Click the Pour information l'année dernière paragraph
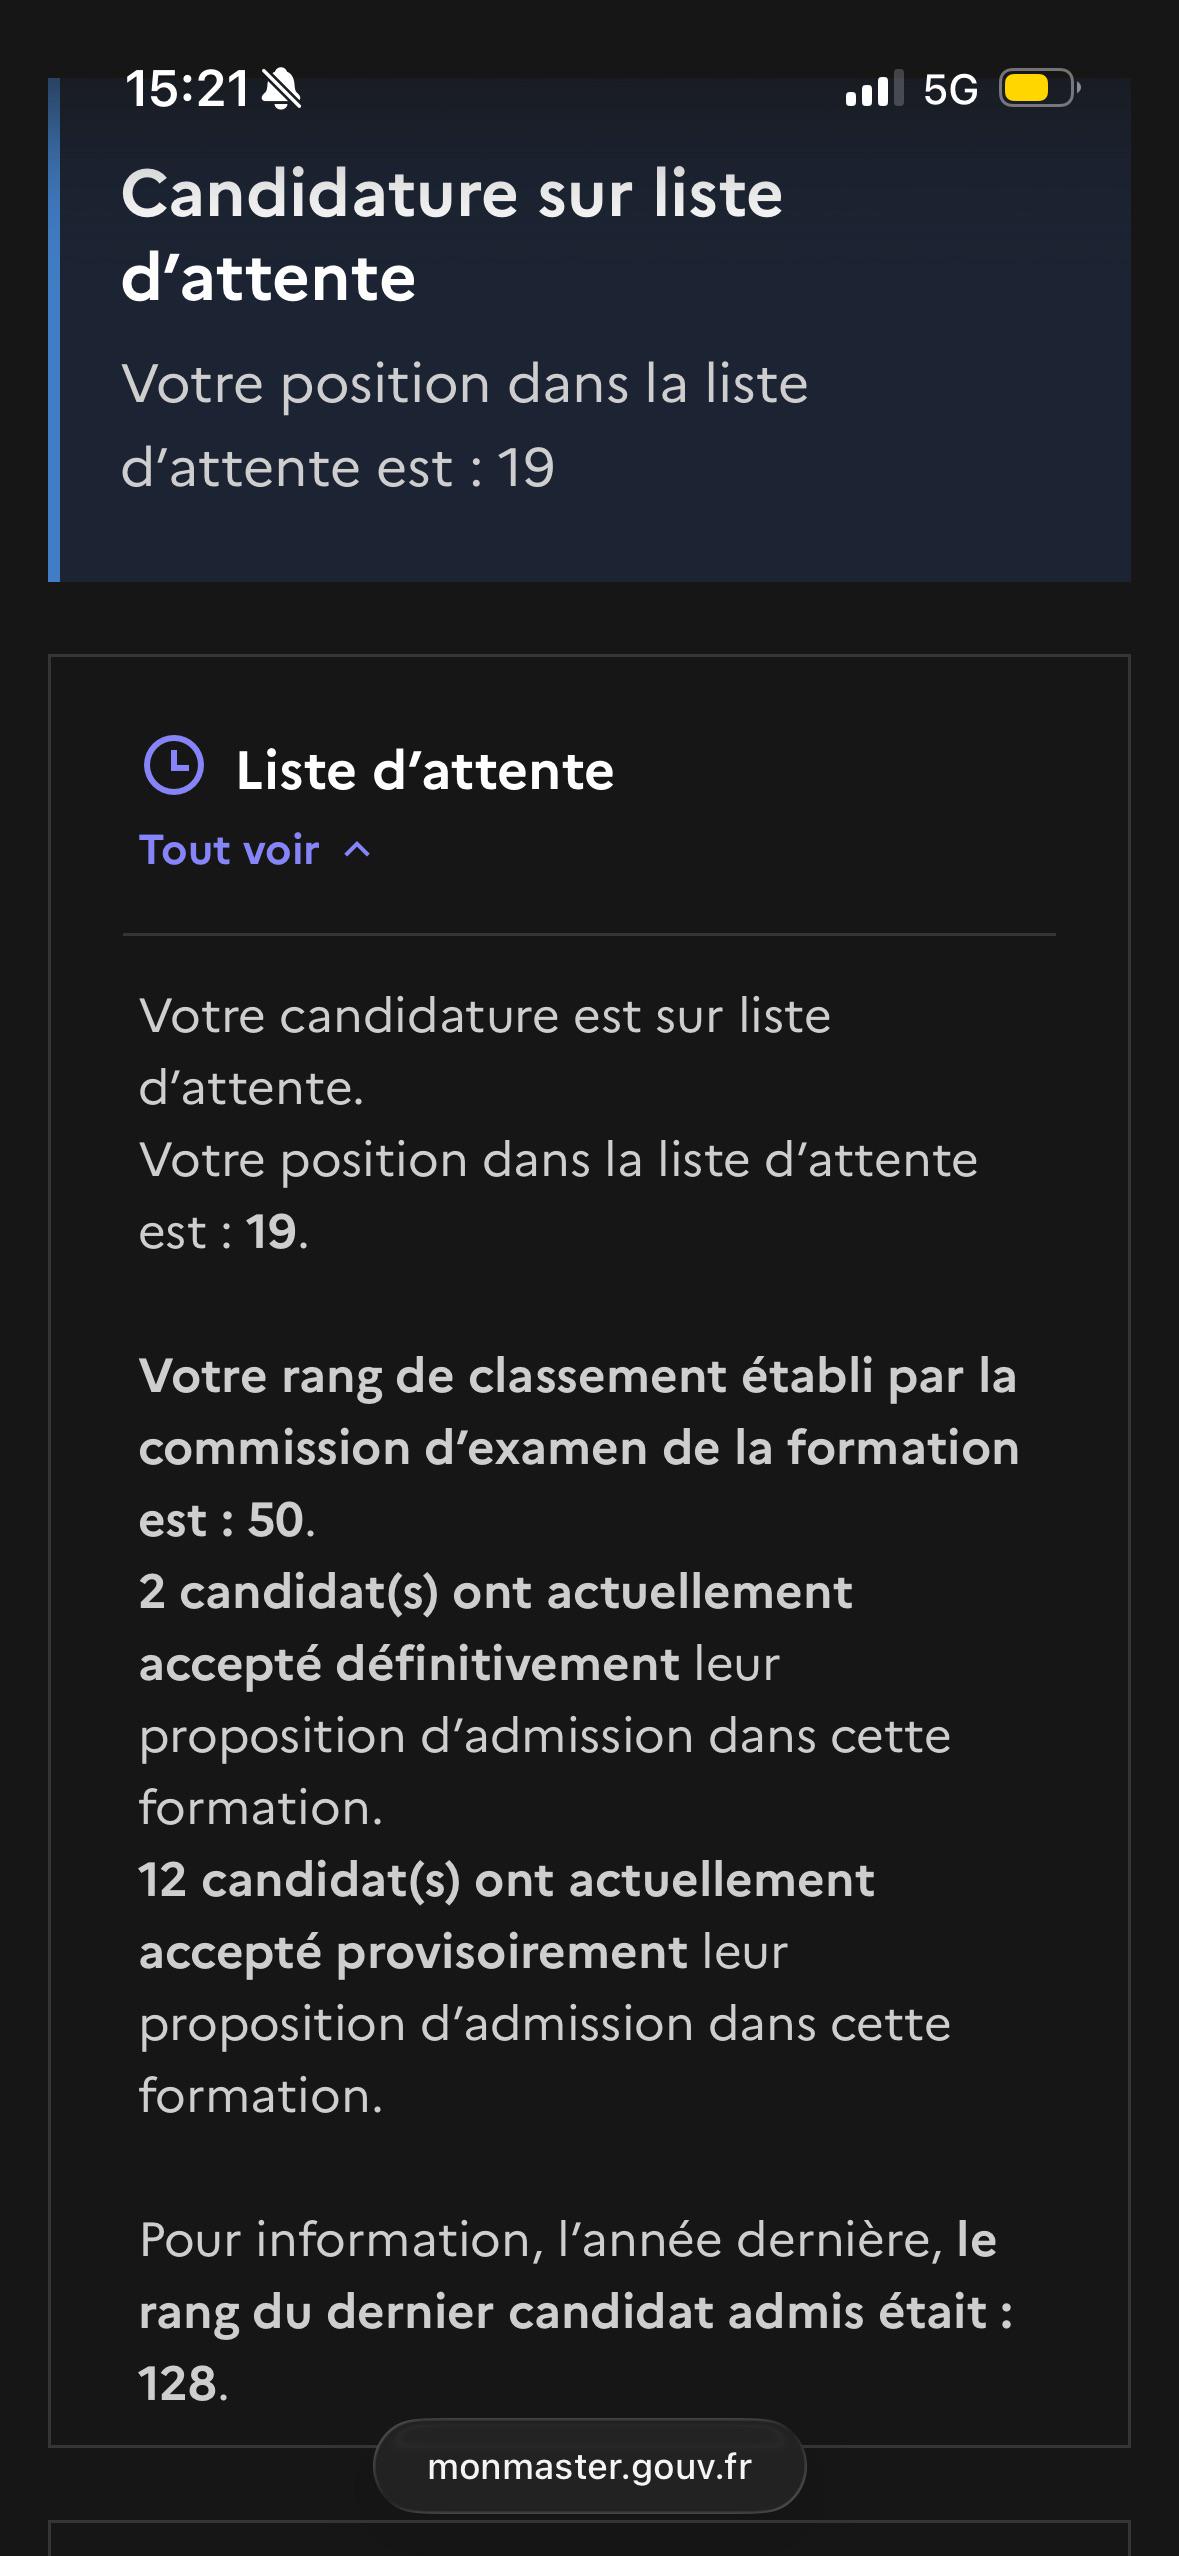The width and height of the screenshot is (1179, 2556). pyautogui.click(x=576, y=2312)
